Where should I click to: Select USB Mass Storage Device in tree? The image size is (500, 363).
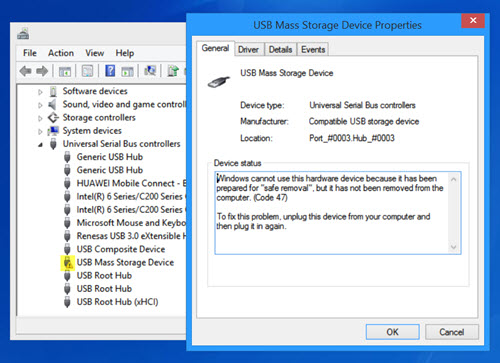[x=125, y=263]
